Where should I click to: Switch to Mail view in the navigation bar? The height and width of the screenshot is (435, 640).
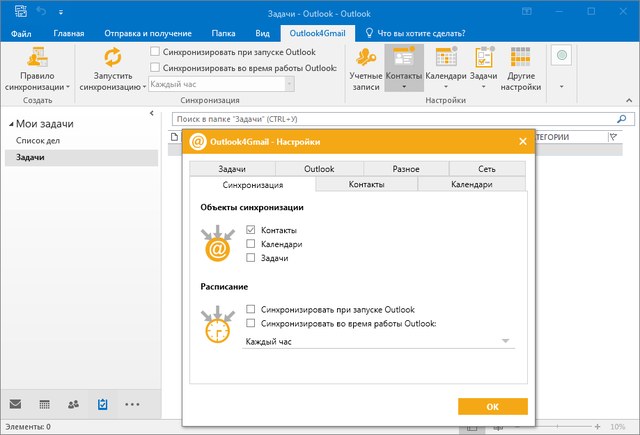click(x=16, y=404)
